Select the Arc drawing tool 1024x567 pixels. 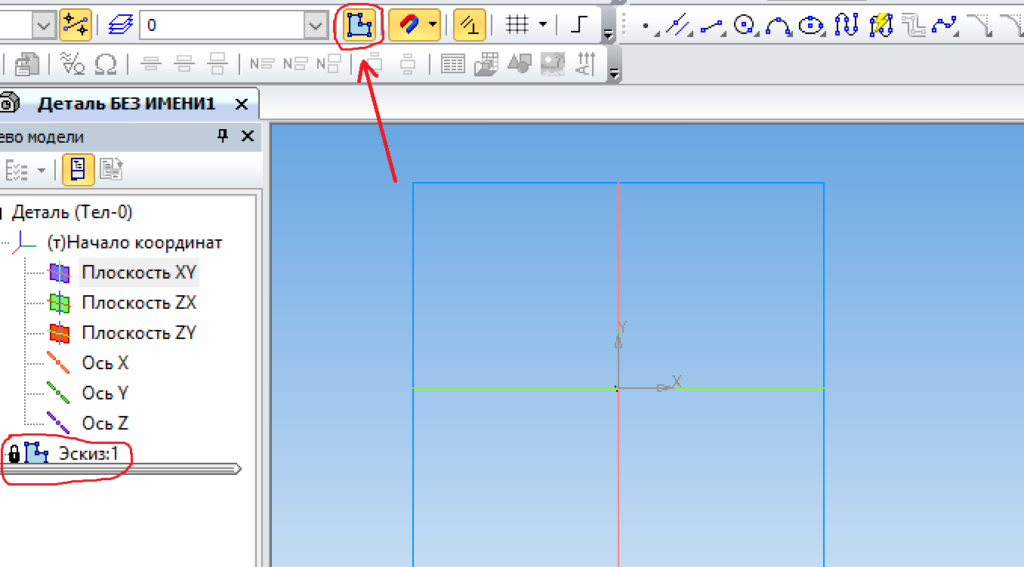[778, 25]
